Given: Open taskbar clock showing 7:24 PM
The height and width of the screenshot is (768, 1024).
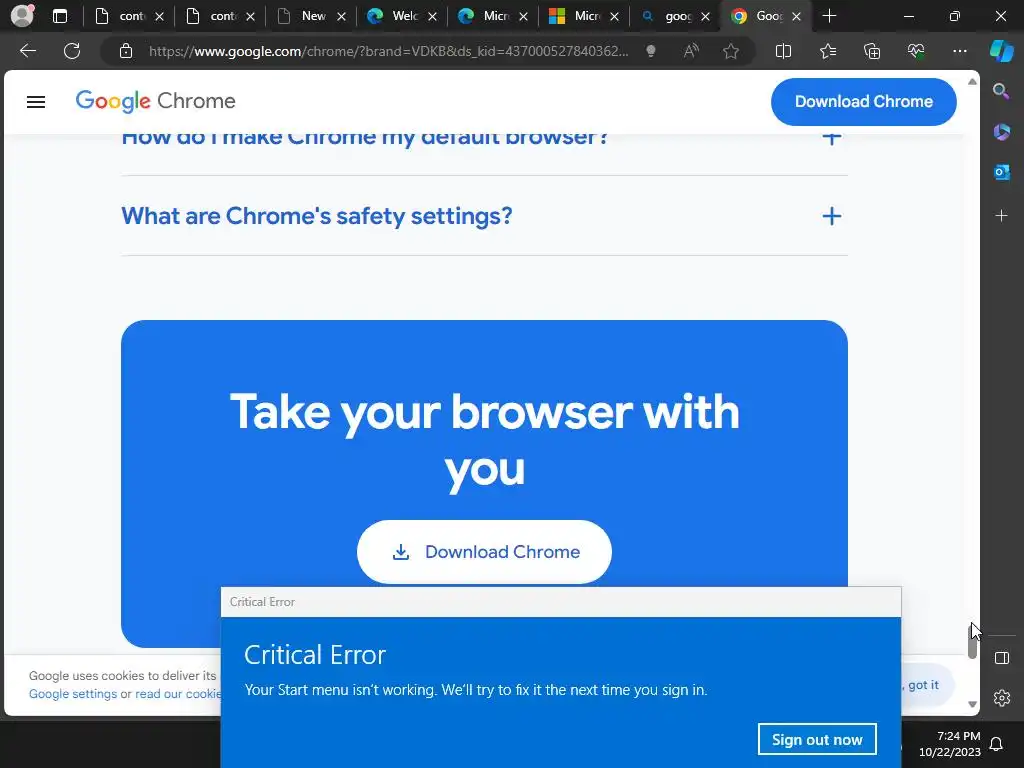Looking at the screenshot, I should point(950,744).
